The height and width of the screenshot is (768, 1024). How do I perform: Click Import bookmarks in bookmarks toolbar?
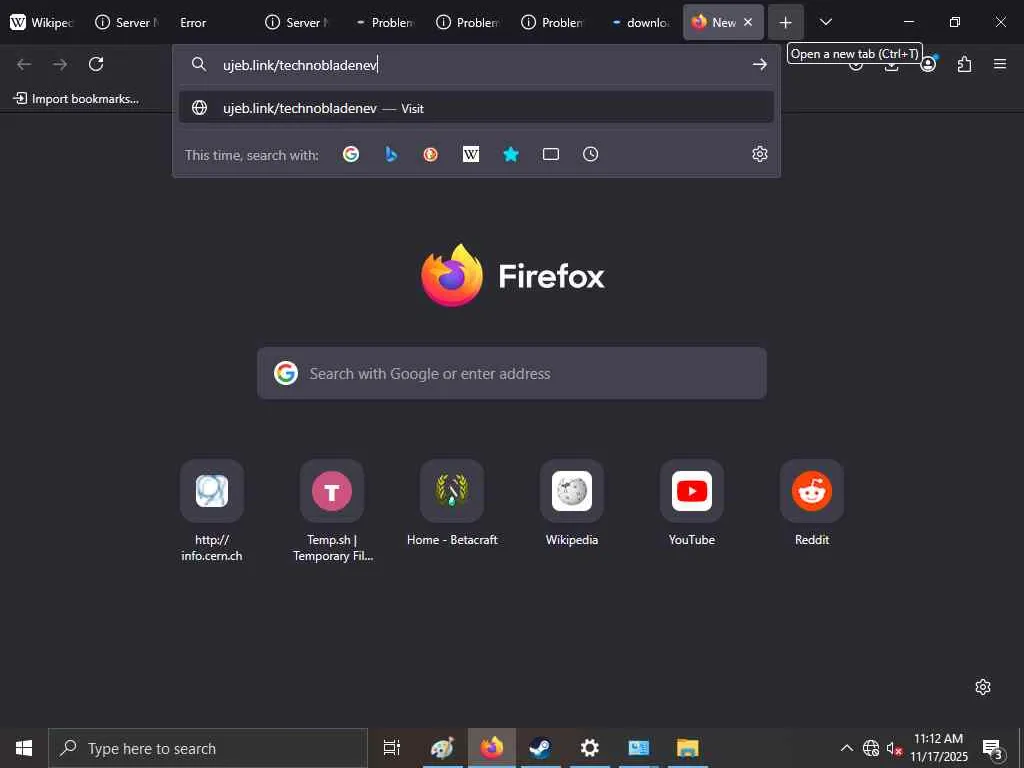pyautogui.click(x=76, y=99)
